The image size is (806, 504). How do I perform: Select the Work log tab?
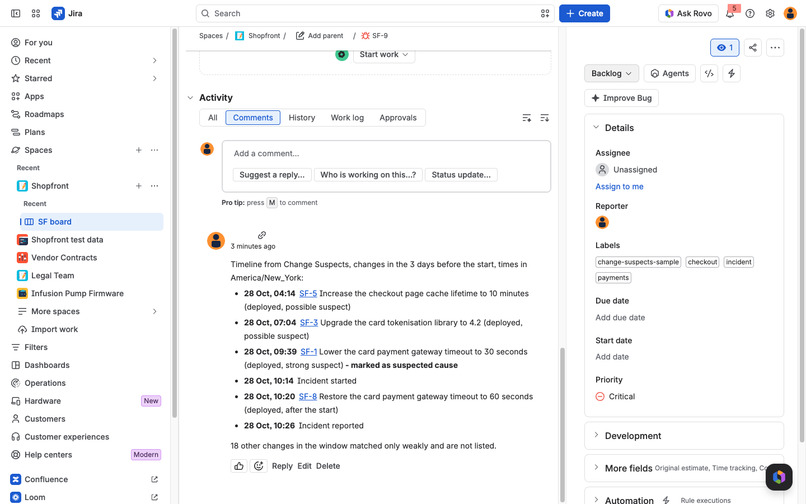point(347,118)
